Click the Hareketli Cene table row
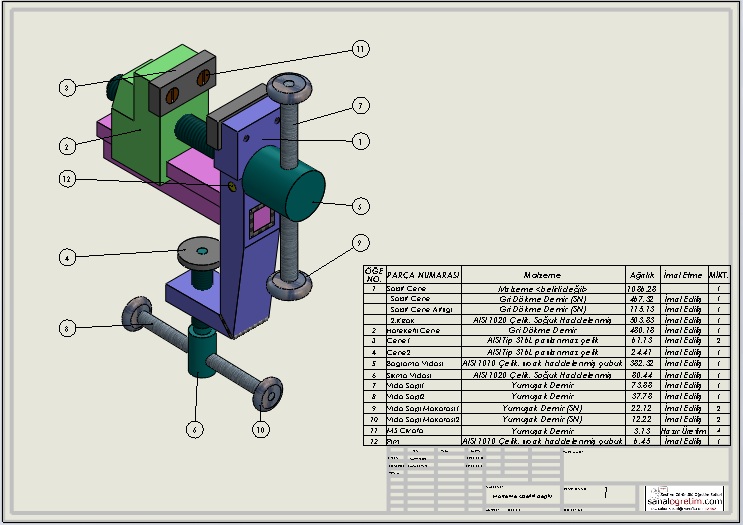Image resolution: width=743 pixels, height=525 pixels. pos(413,329)
